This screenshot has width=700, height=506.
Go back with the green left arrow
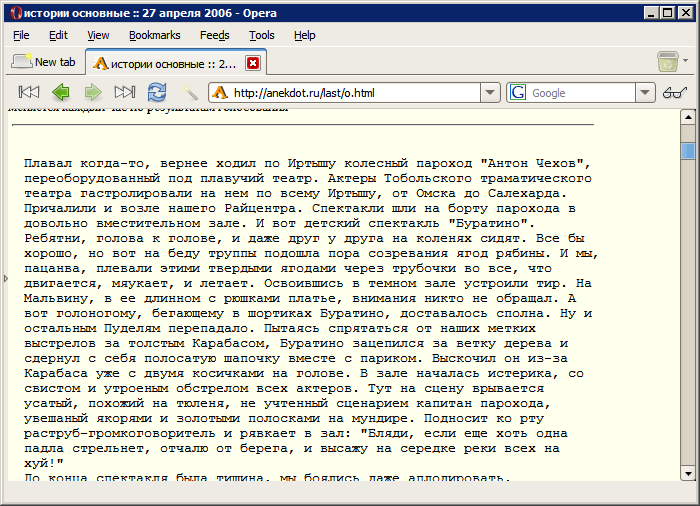coord(61,92)
